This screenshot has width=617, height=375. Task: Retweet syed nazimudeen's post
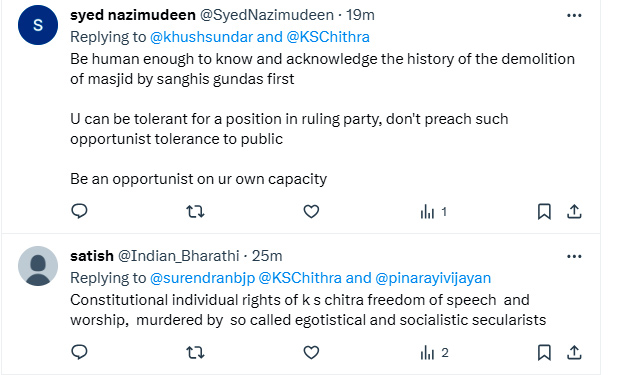pos(195,212)
